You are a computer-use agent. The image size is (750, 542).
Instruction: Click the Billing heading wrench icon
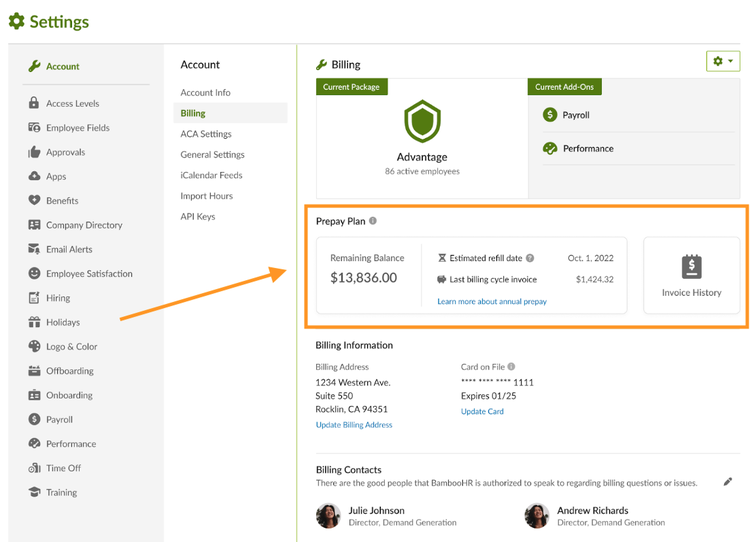coord(321,65)
